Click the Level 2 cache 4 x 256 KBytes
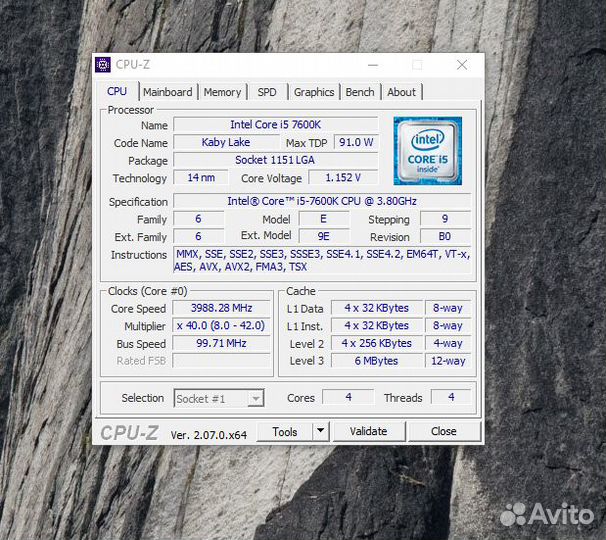The image size is (606, 540). click(377, 343)
